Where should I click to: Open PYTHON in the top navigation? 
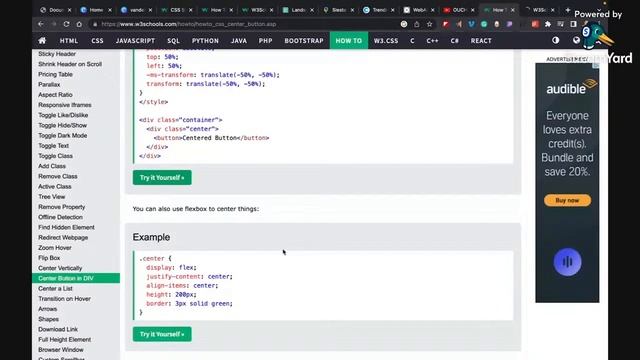[x=205, y=41]
